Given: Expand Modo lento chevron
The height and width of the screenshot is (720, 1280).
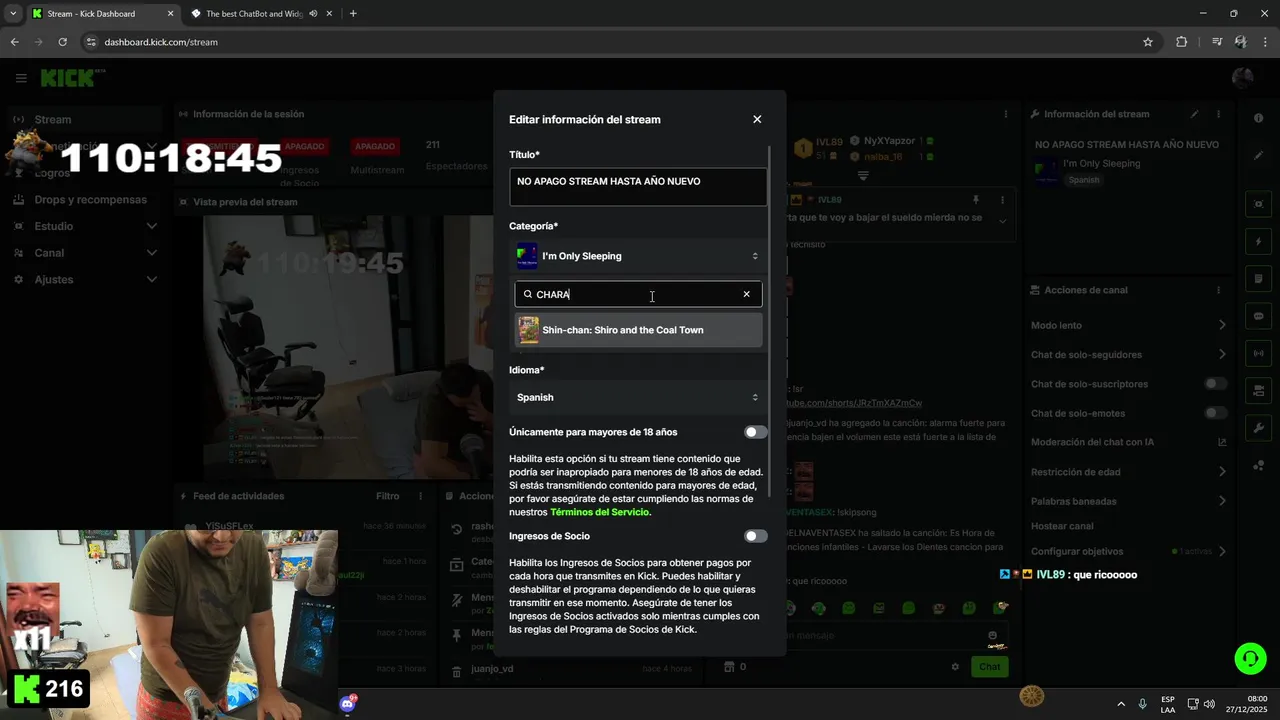Looking at the screenshot, I should (1222, 325).
